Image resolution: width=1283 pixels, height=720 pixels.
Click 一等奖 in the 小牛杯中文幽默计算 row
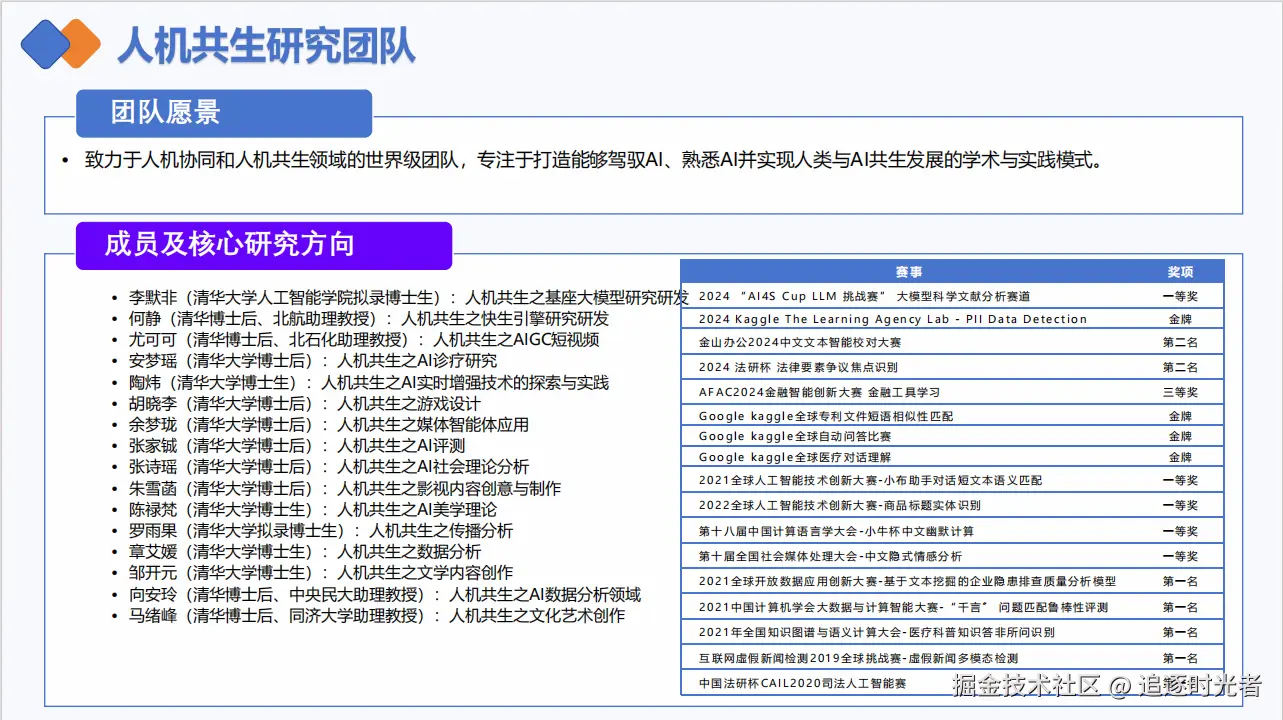click(x=1180, y=531)
